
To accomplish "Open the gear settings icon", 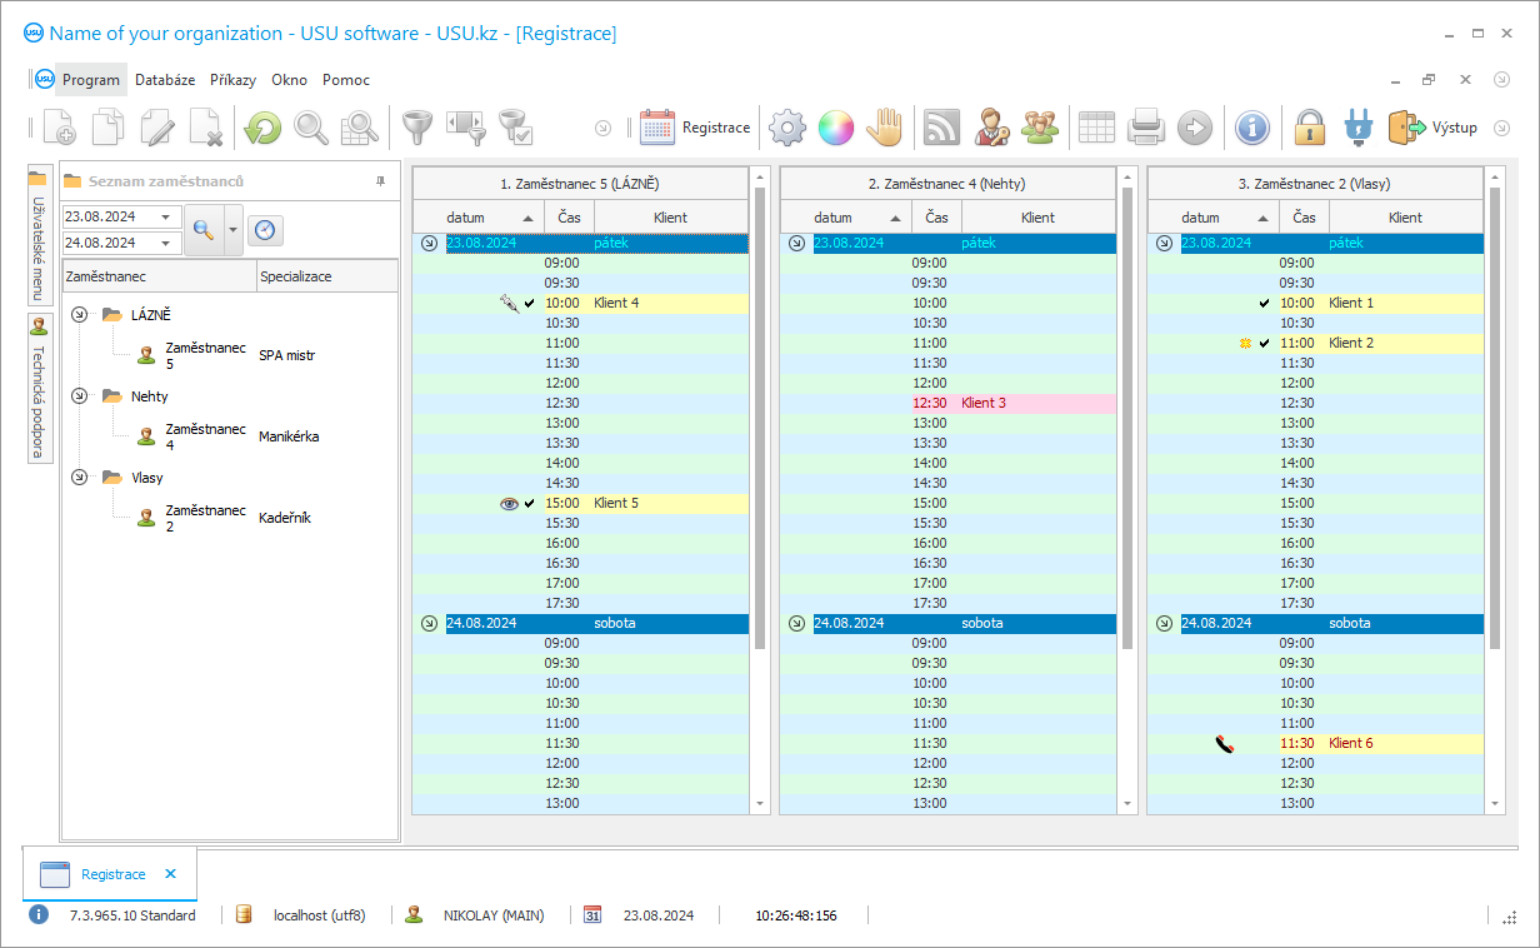I will (x=787, y=128).
